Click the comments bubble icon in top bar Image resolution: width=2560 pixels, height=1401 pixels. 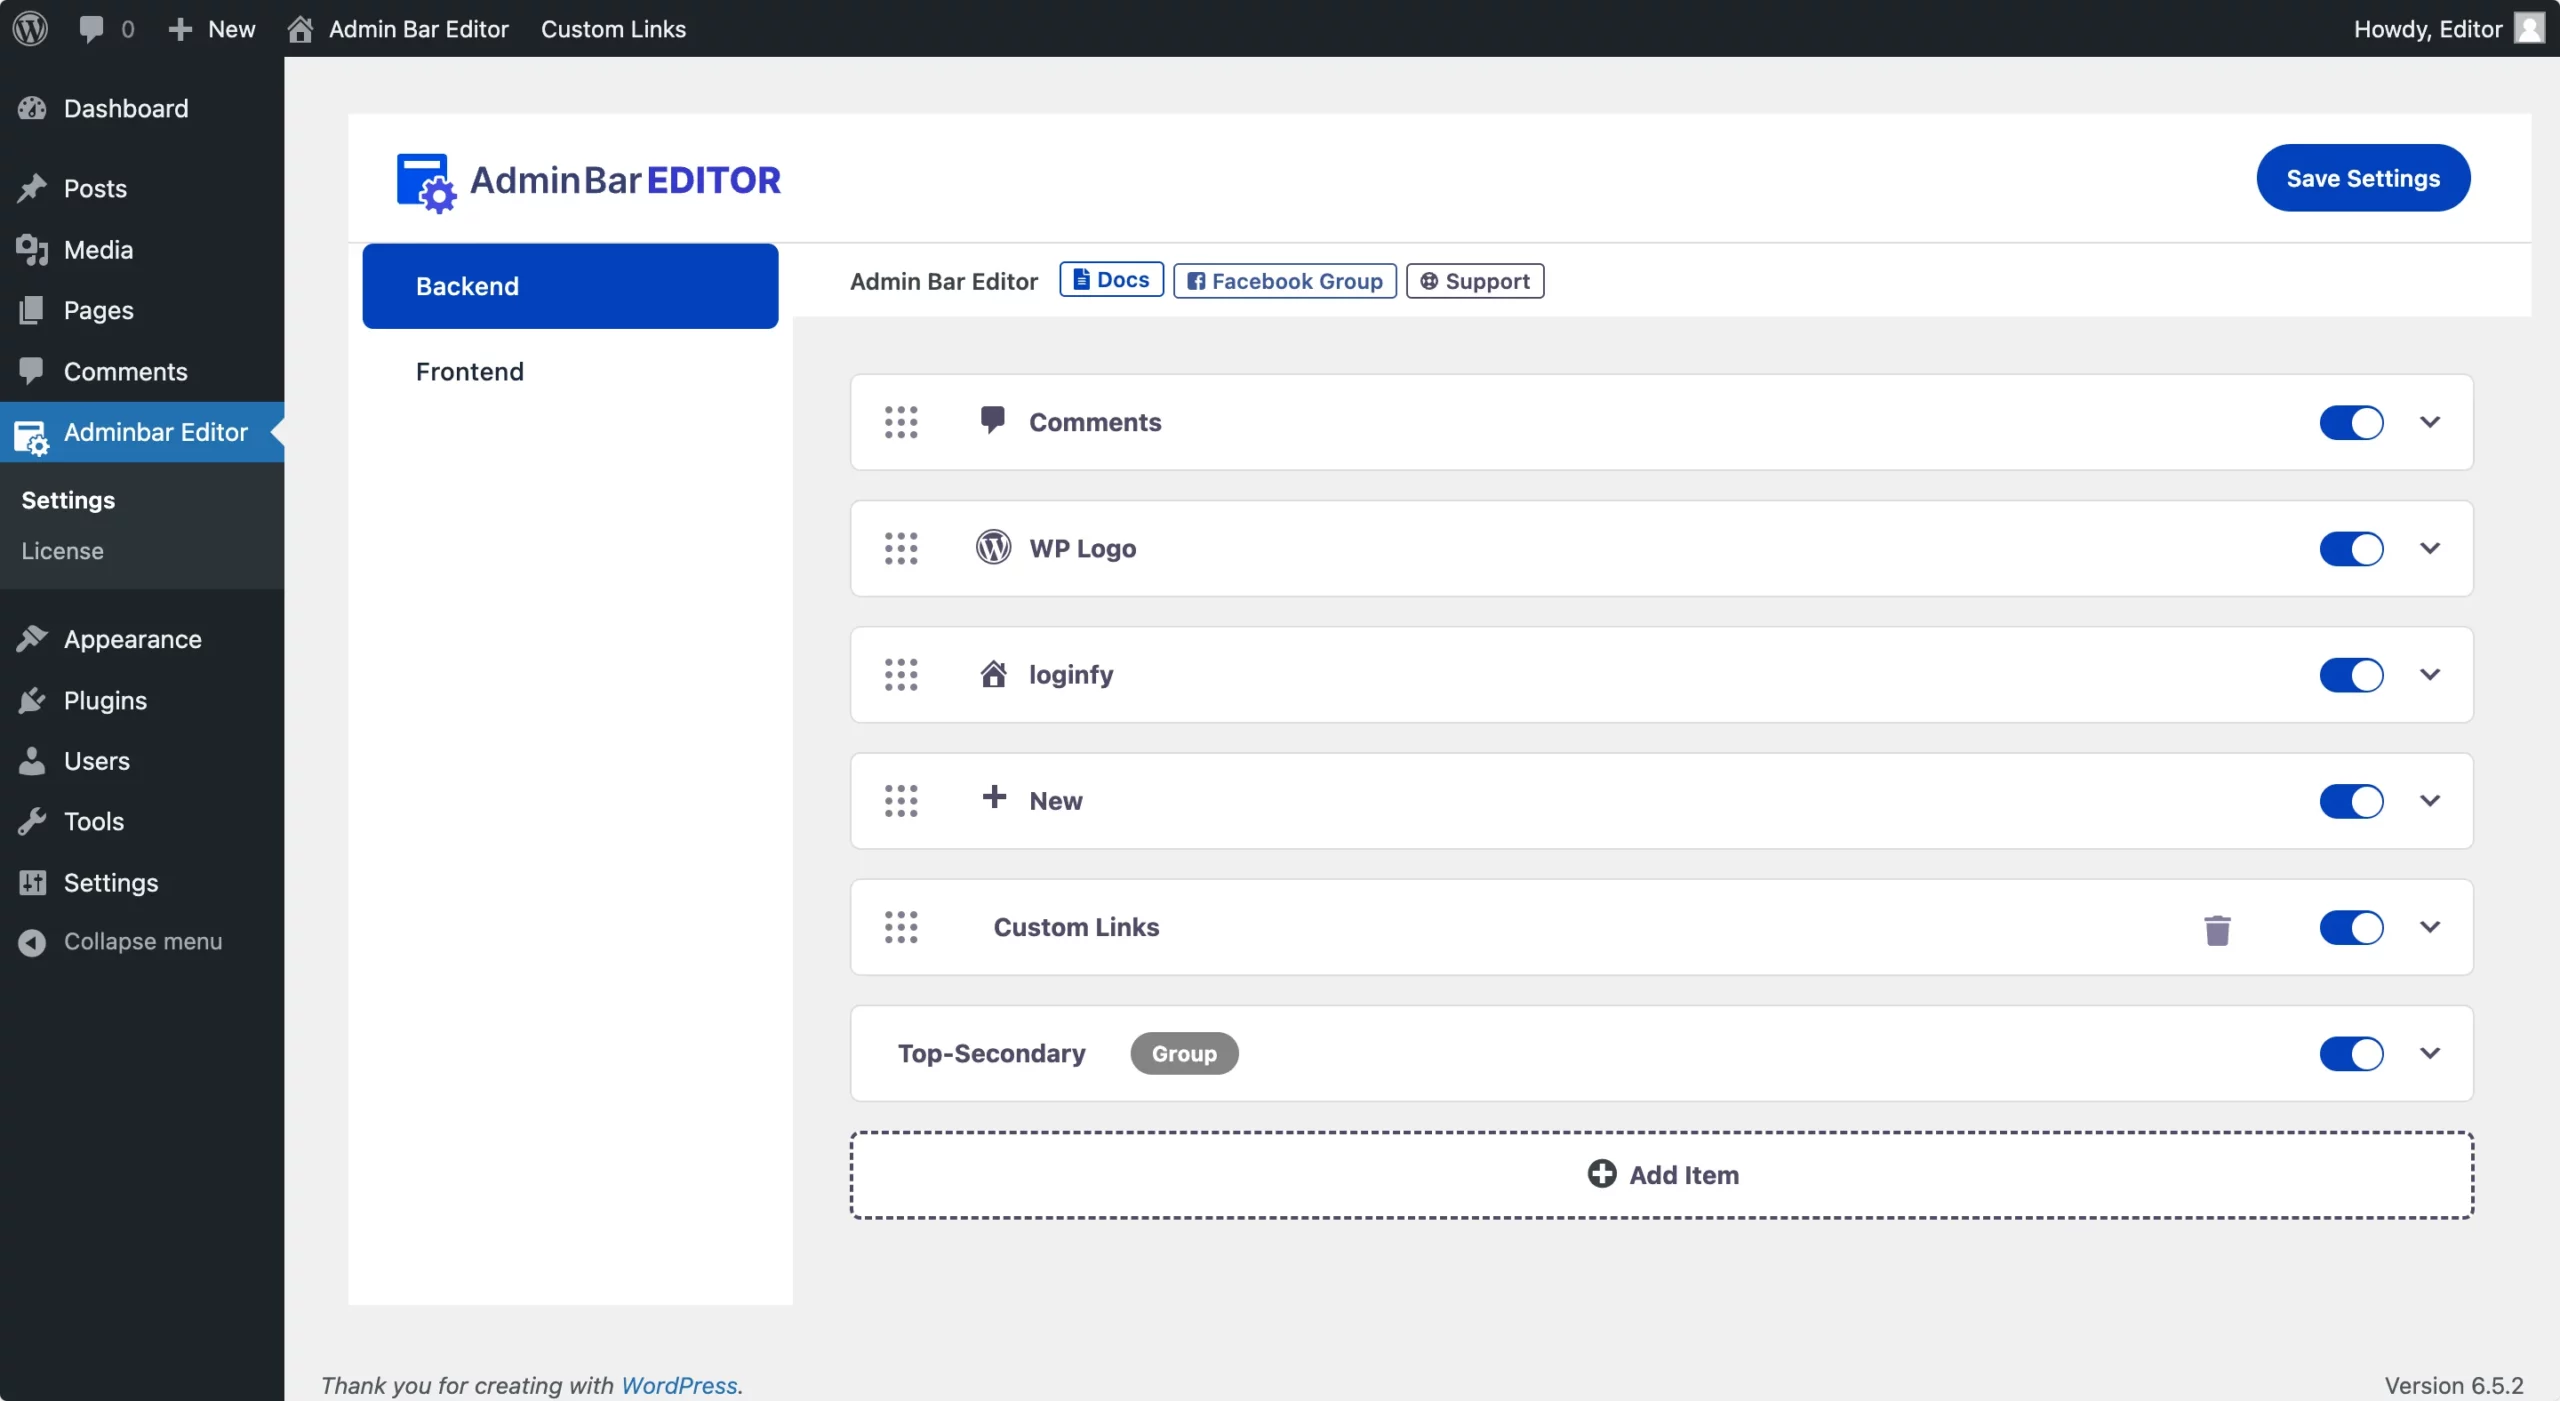(x=91, y=28)
